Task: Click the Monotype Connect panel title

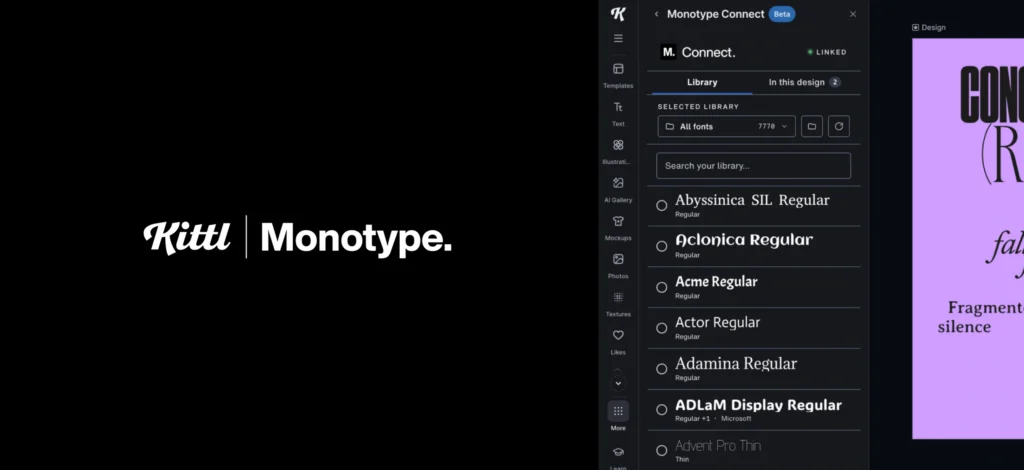Action: 715,14
